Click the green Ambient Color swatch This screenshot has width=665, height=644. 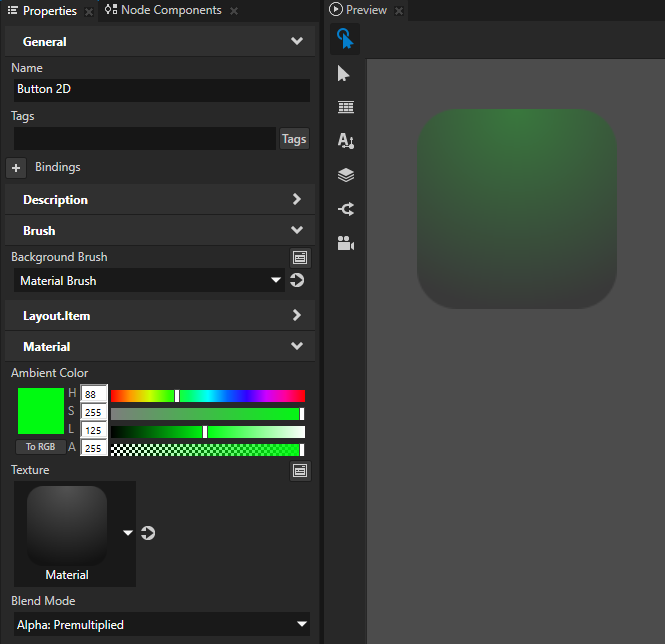40,411
